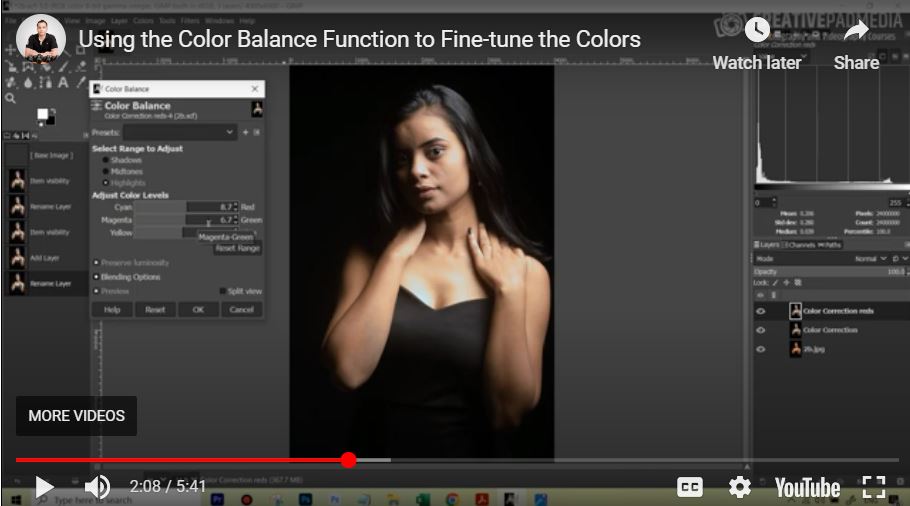Click the layer Opacity slider

tap(830, 272)
